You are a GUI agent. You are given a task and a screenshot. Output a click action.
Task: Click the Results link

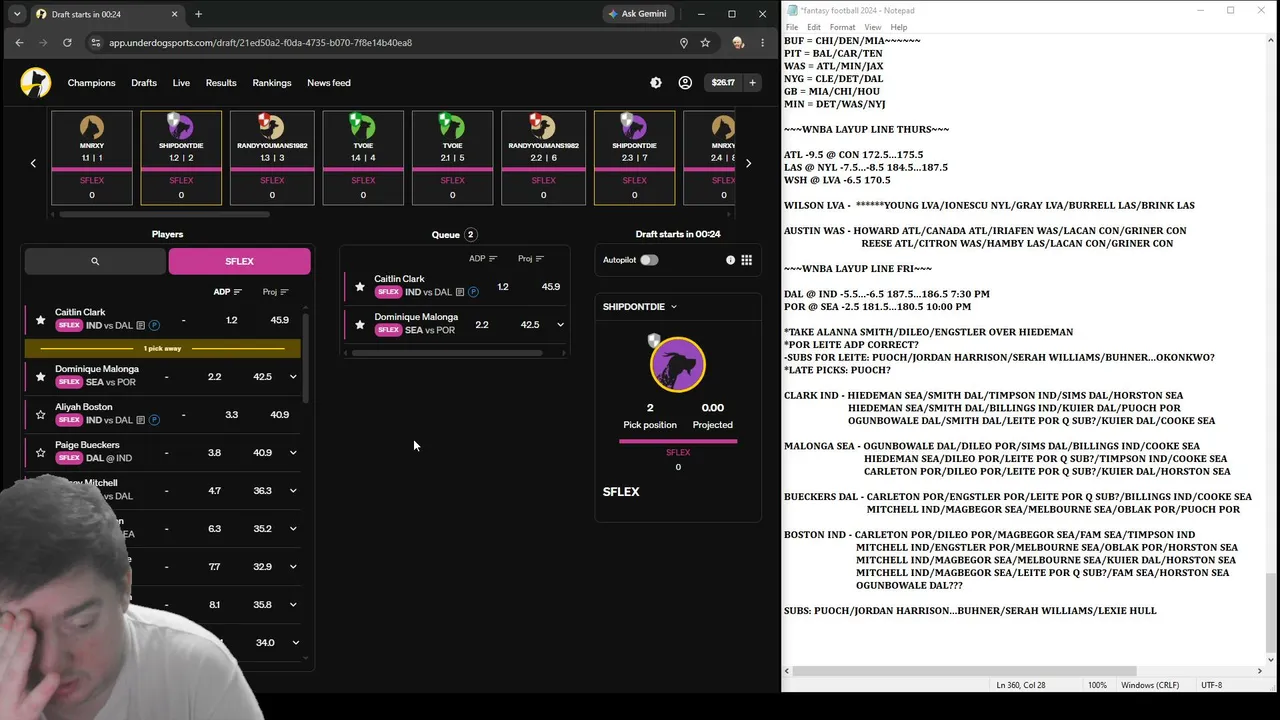click(221, 83)
